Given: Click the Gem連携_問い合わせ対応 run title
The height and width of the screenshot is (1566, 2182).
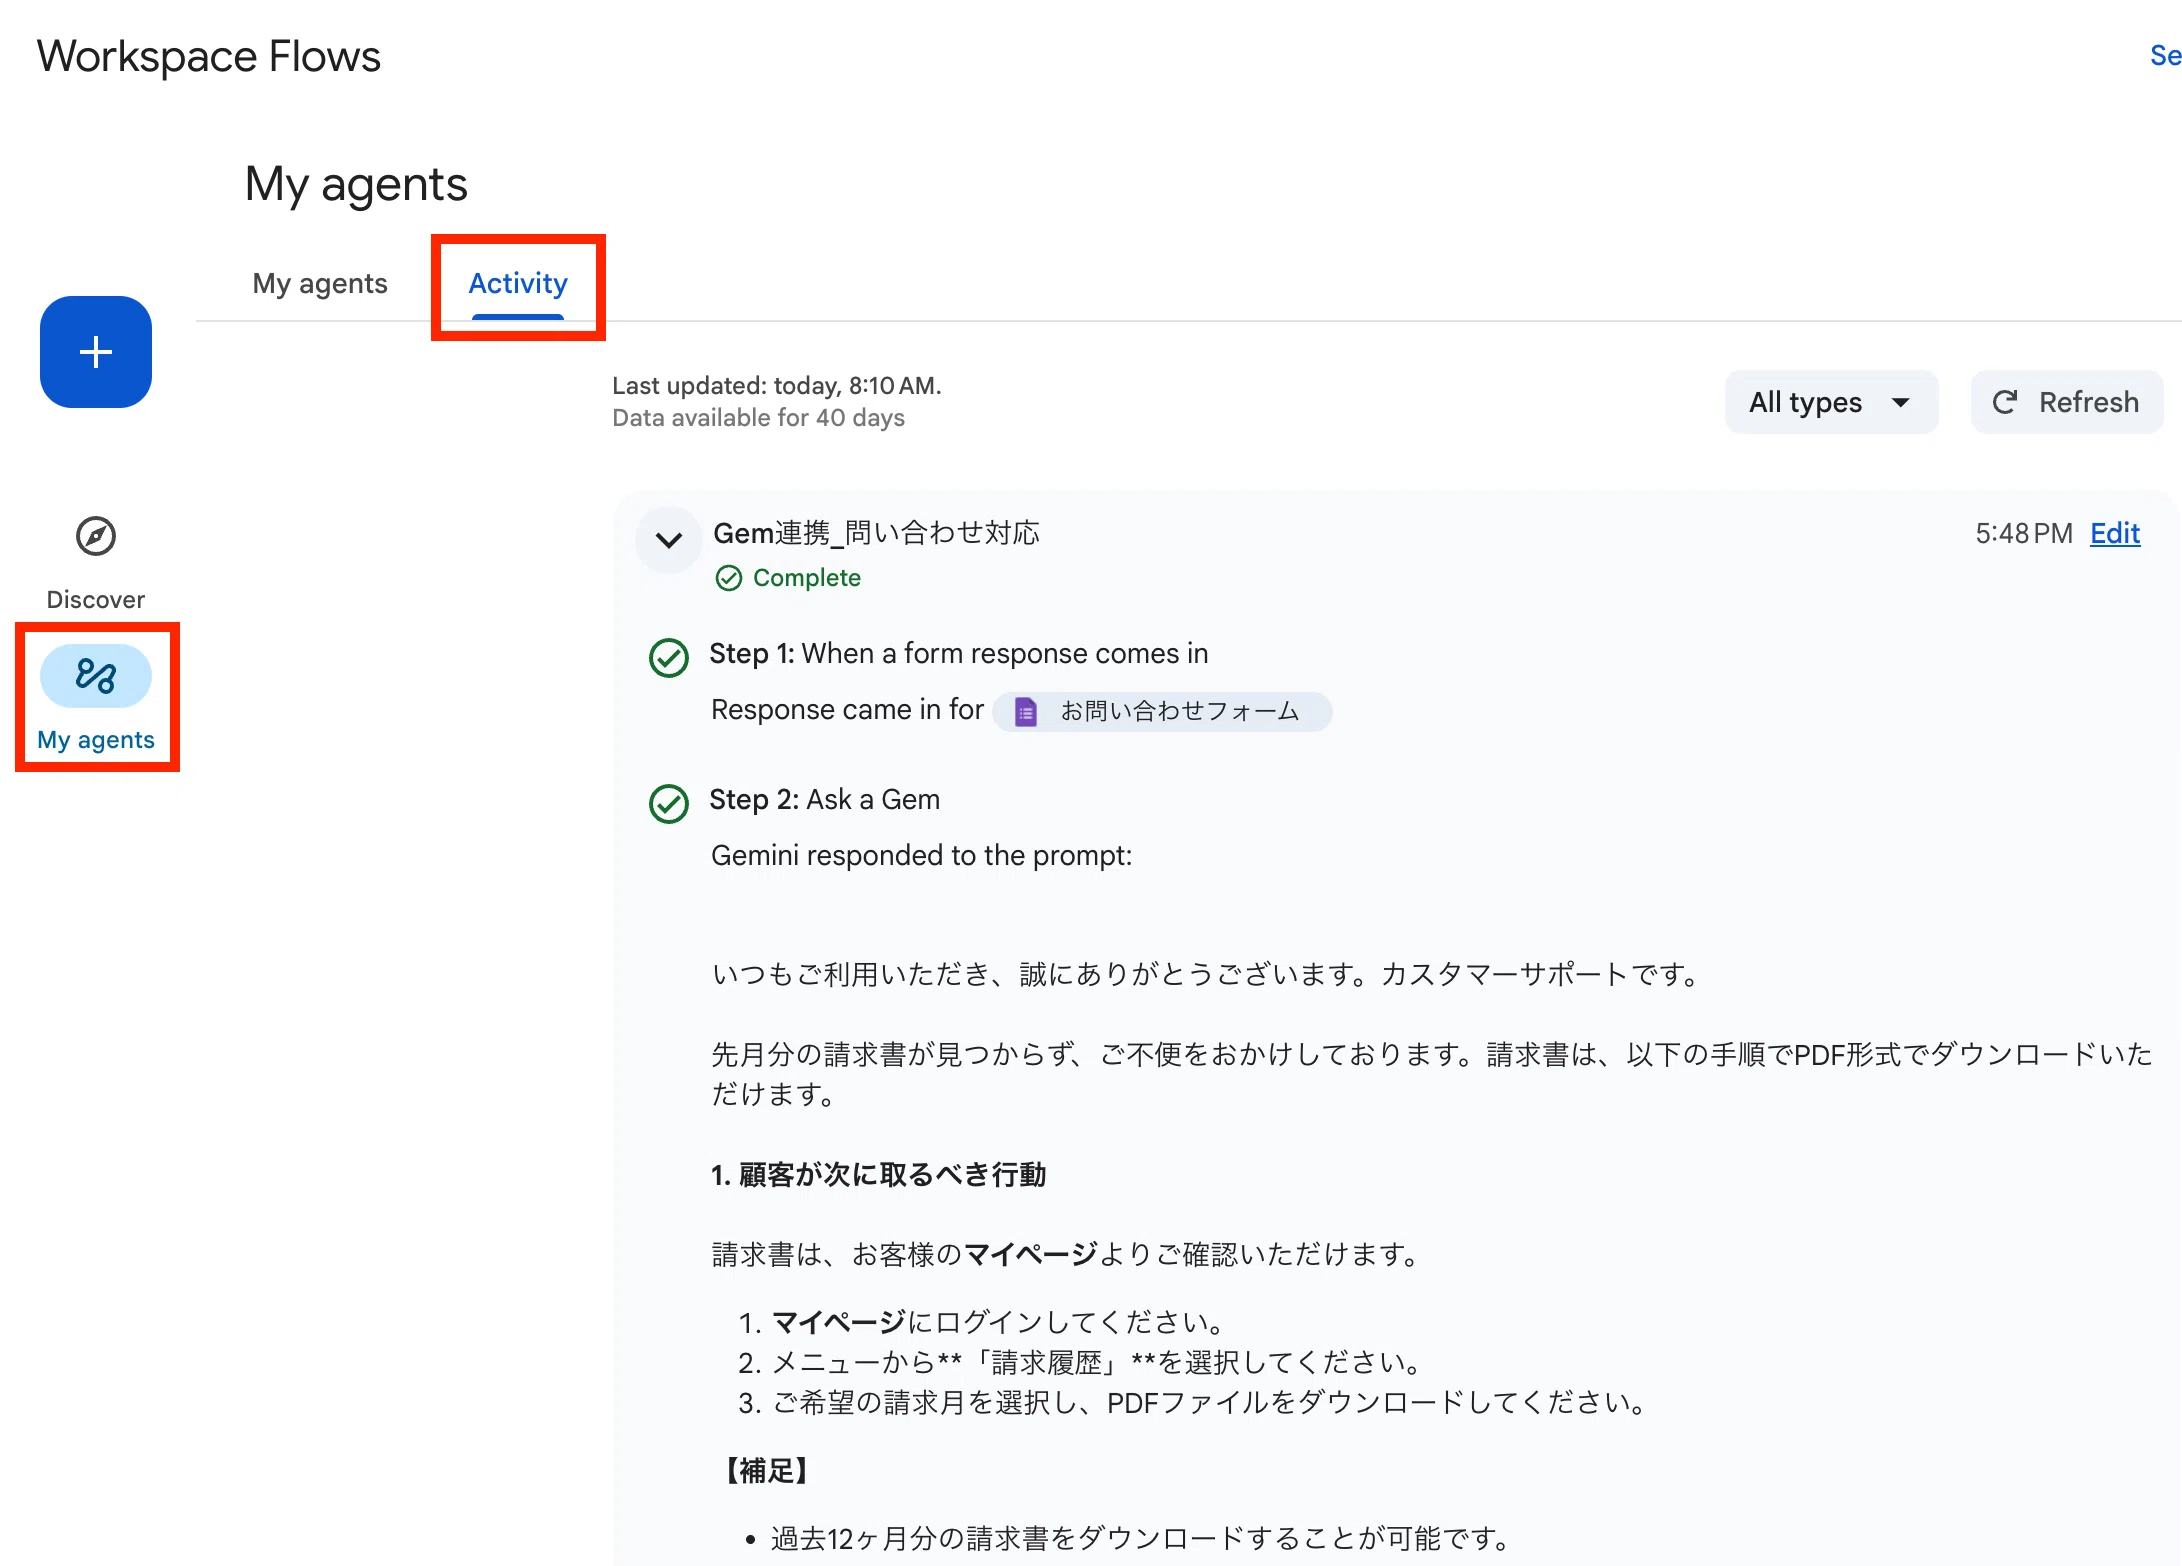Looking at the screenshot, I should [876, 534].
